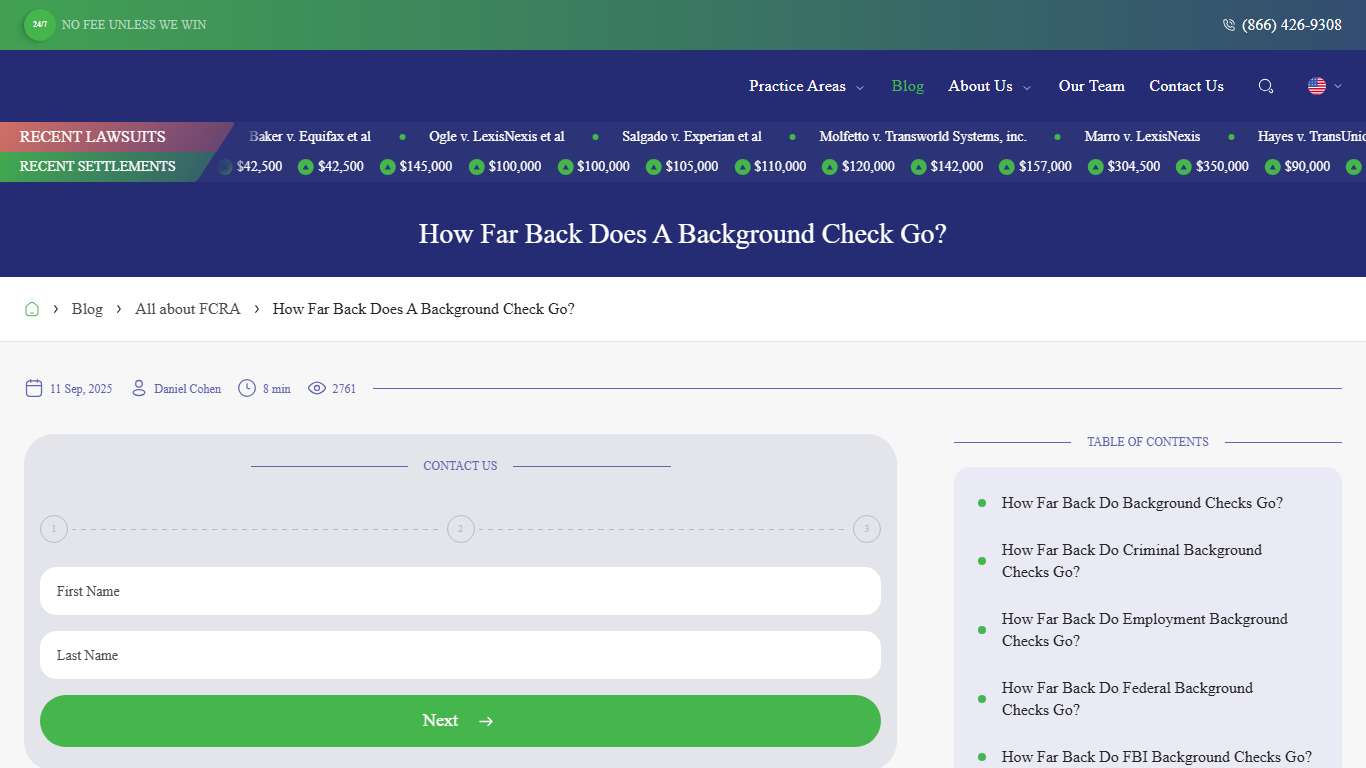Click the home icon in the breadcrumb trail

pos(31,309)
